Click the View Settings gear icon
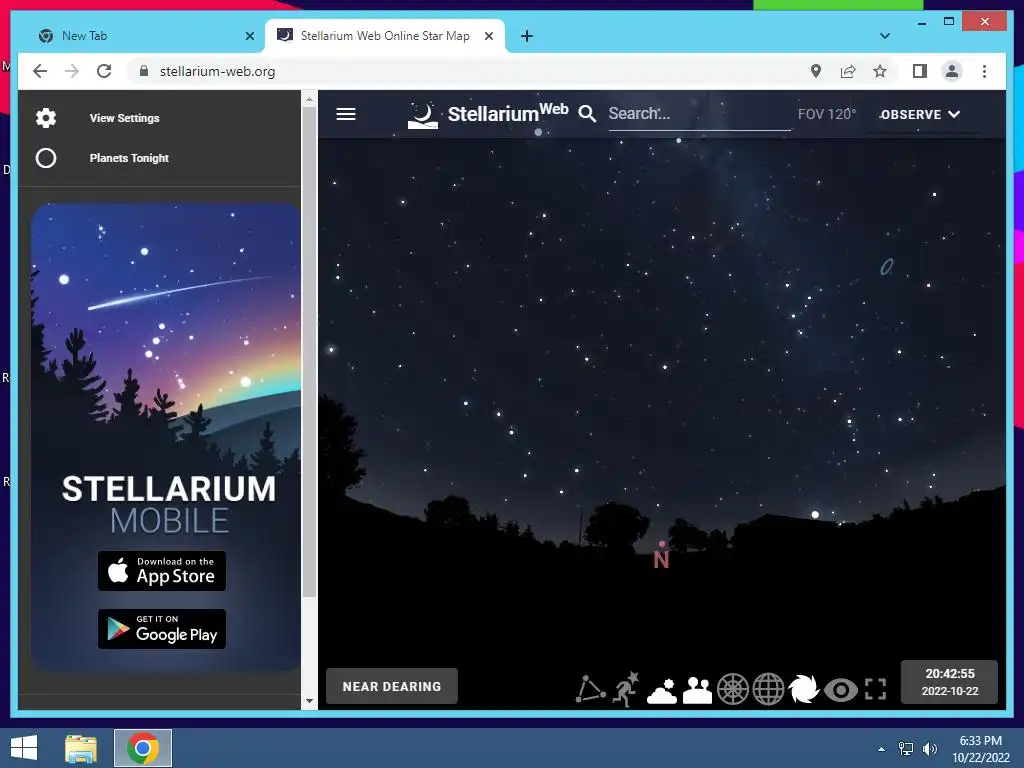 [x=46, y=118]
